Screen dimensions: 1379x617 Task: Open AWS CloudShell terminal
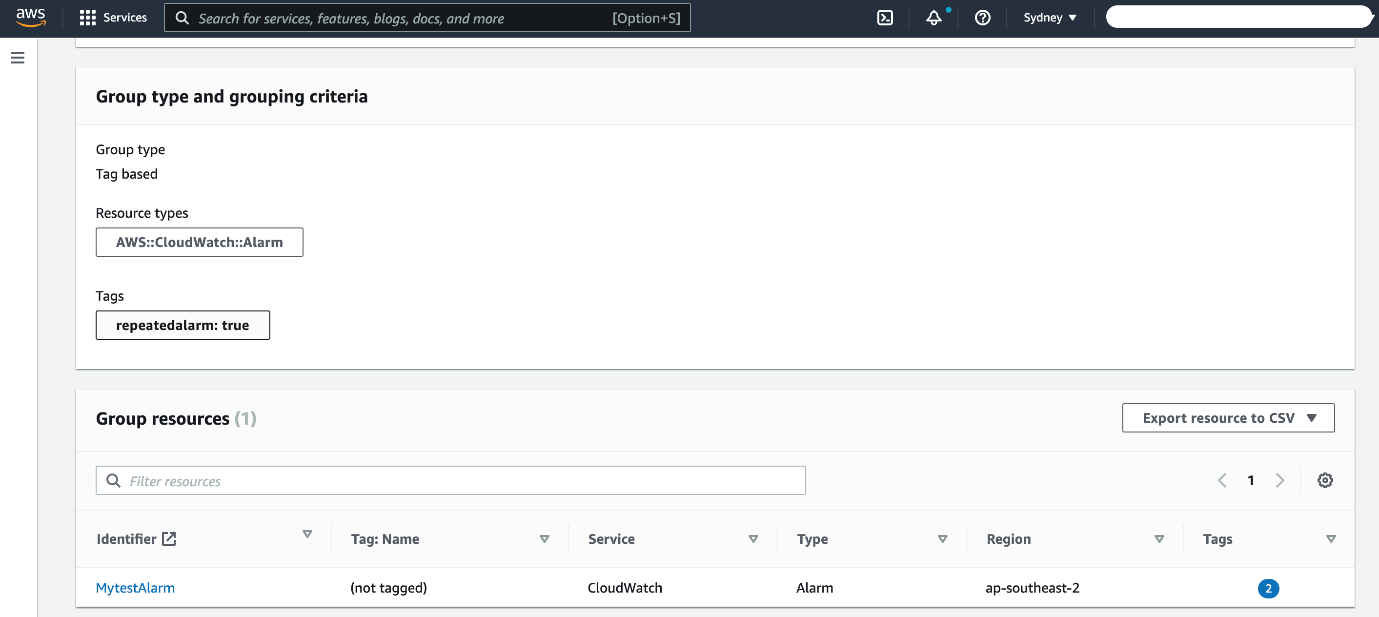(x=884, y=17)
